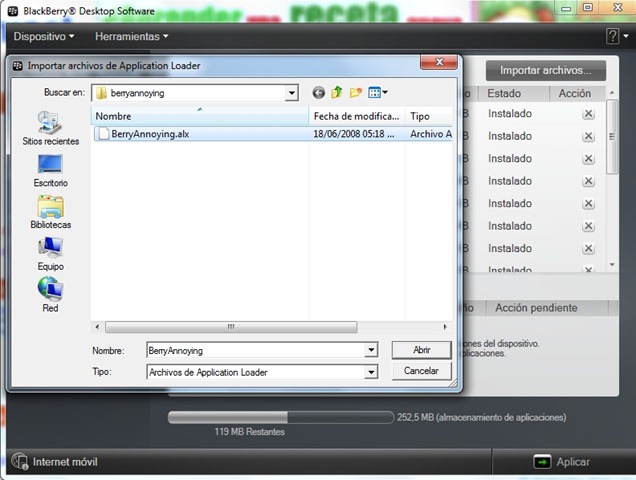Click the Abrir button
Image resolution: width=636 pixels, height=480 pixels.
point(421,350)
